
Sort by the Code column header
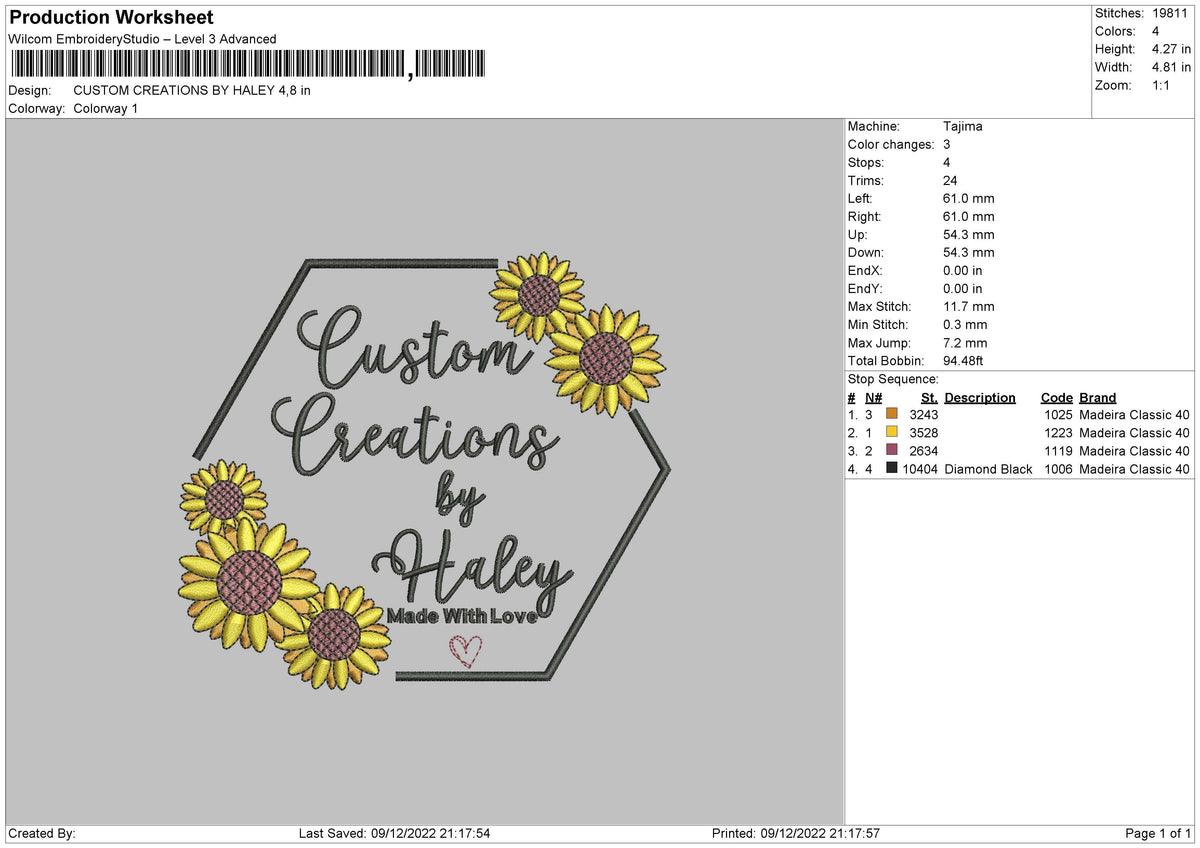tap(1056, 397)
